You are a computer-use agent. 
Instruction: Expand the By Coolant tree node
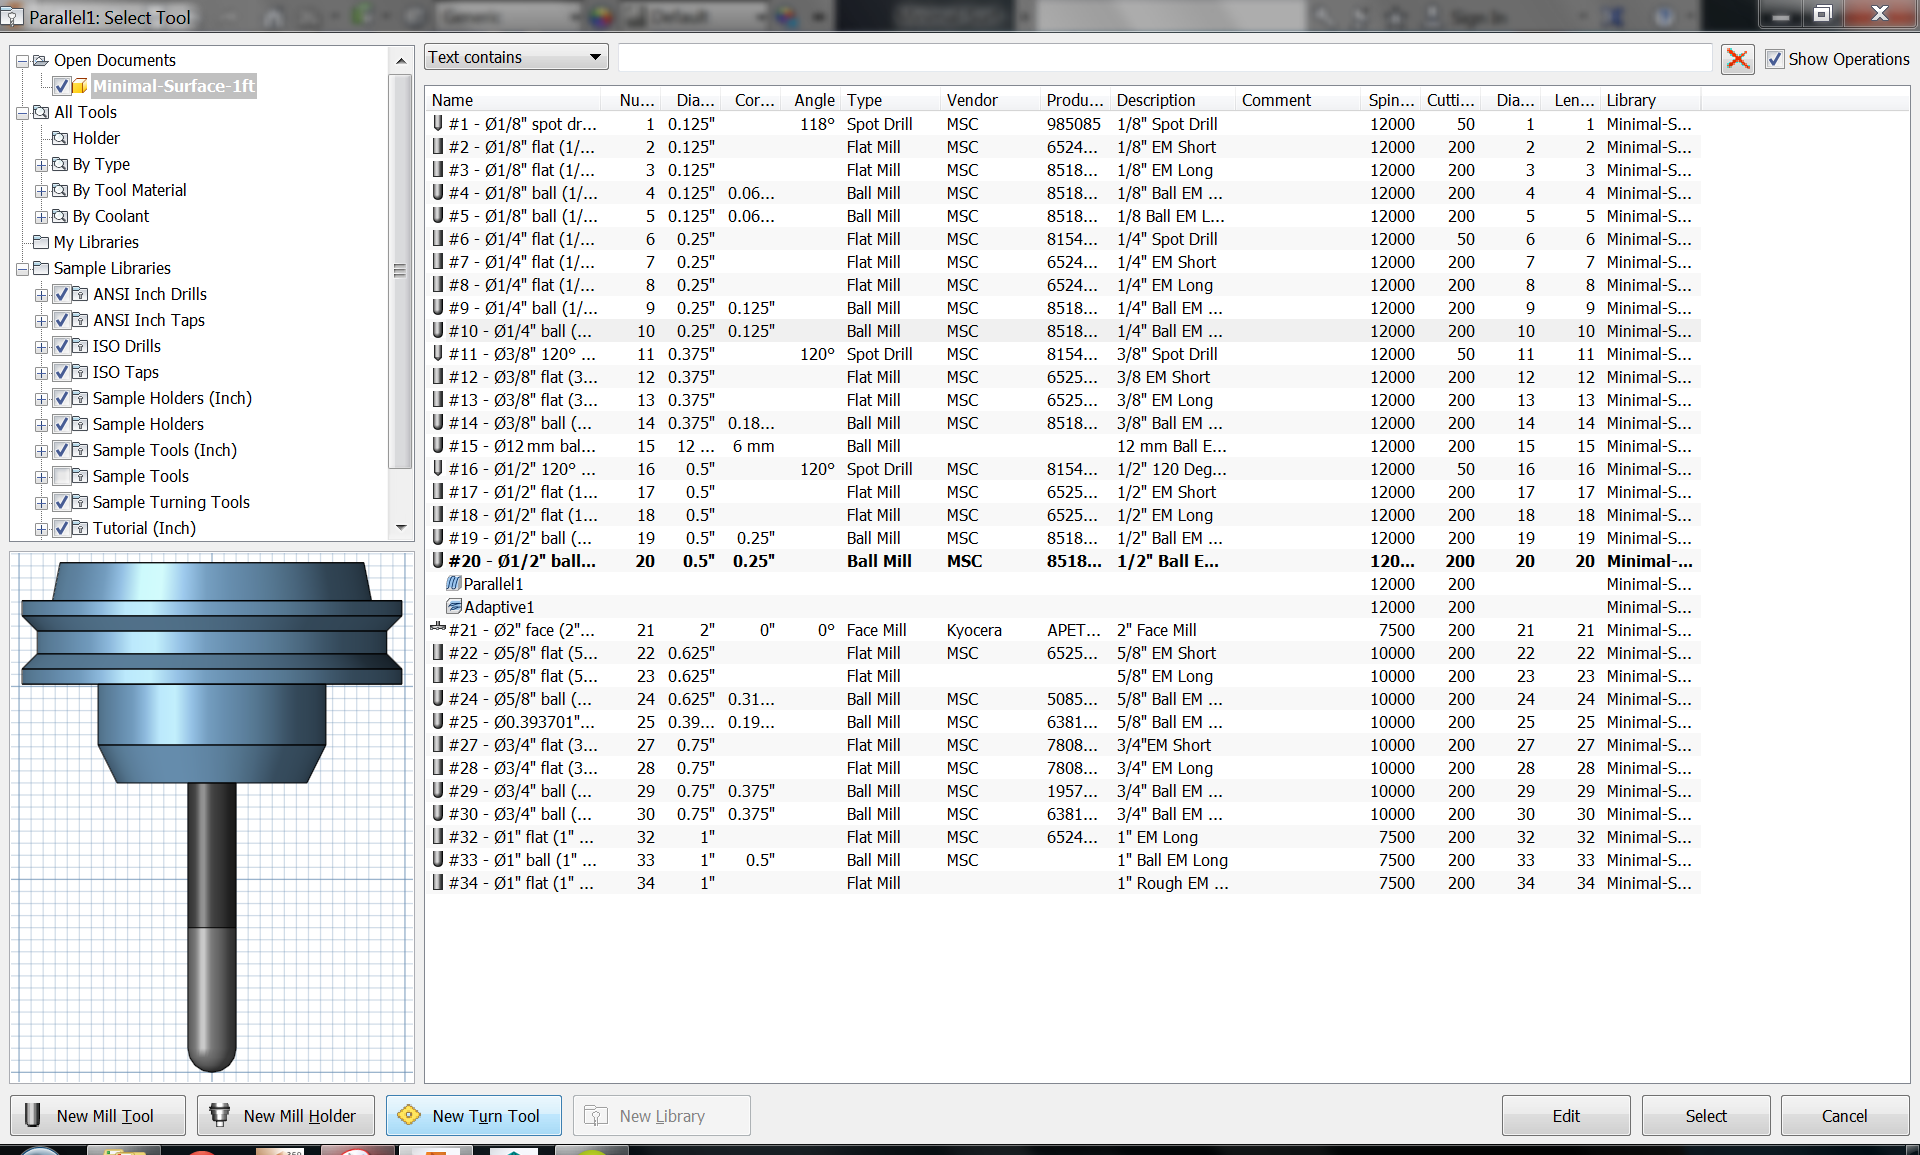click(x=41, y=217)
